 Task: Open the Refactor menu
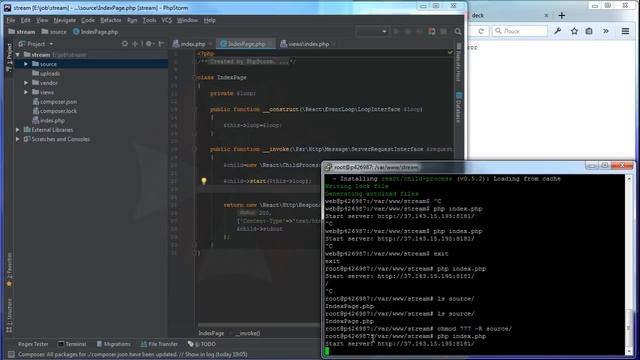(x=111, y=20)
